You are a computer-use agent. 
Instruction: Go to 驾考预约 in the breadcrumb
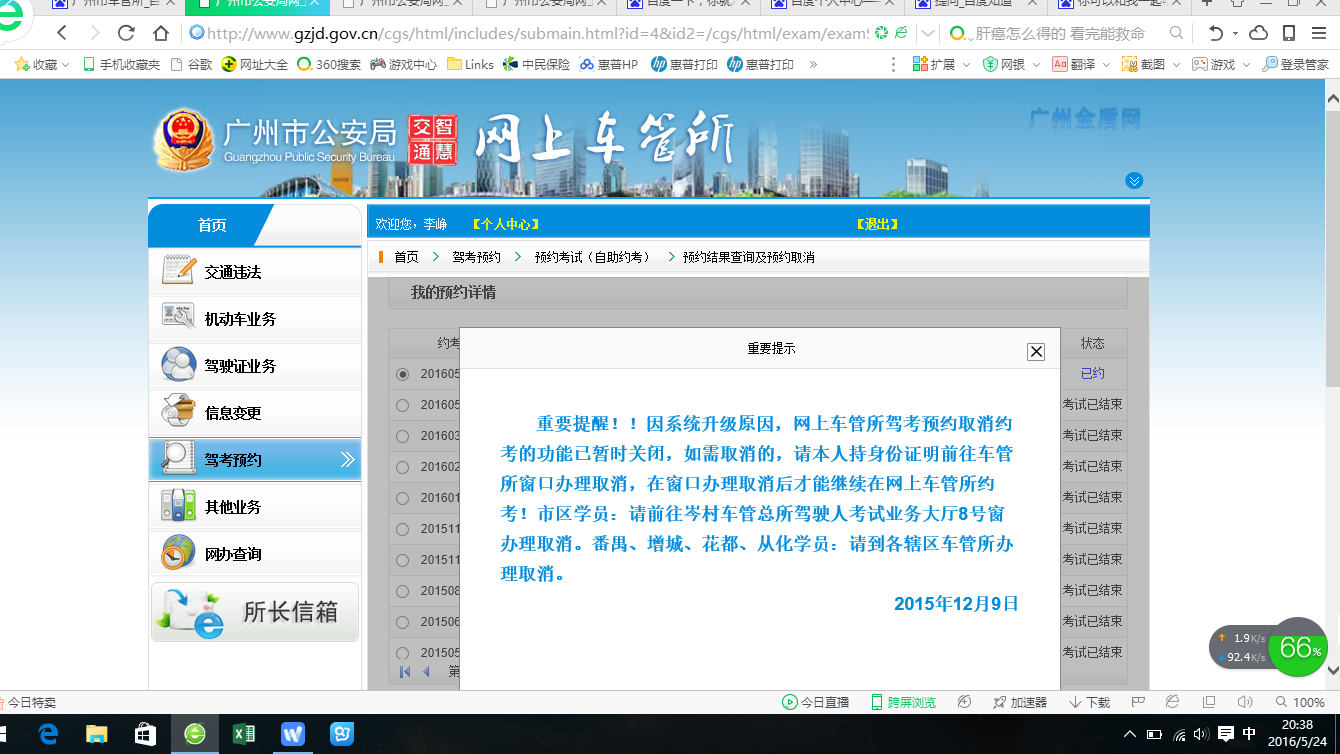[x=476, y=257]
